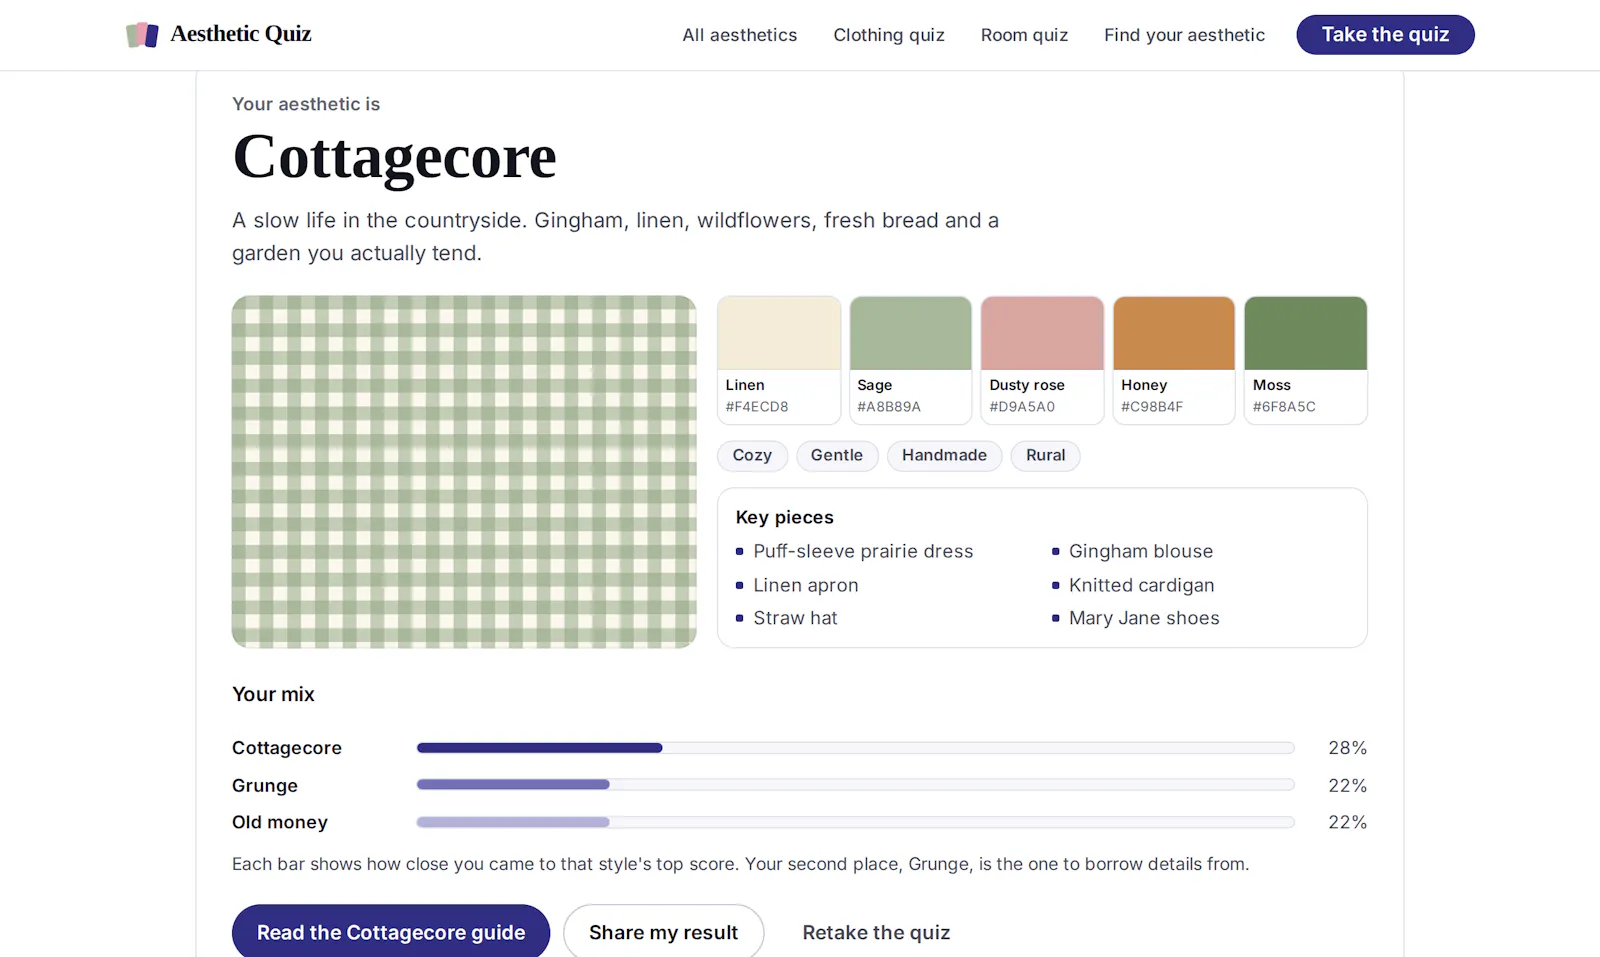This screenshot has width=1600, height=957.
Task: Select Find your aesthetic in navigation
Action: (x=1184, y=35)
